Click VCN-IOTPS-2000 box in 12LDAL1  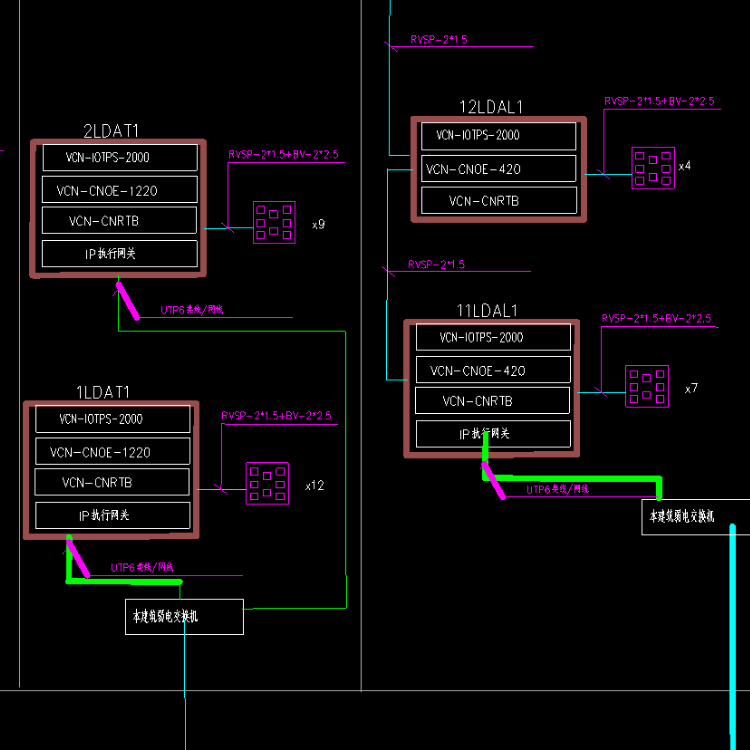point(499,136)
